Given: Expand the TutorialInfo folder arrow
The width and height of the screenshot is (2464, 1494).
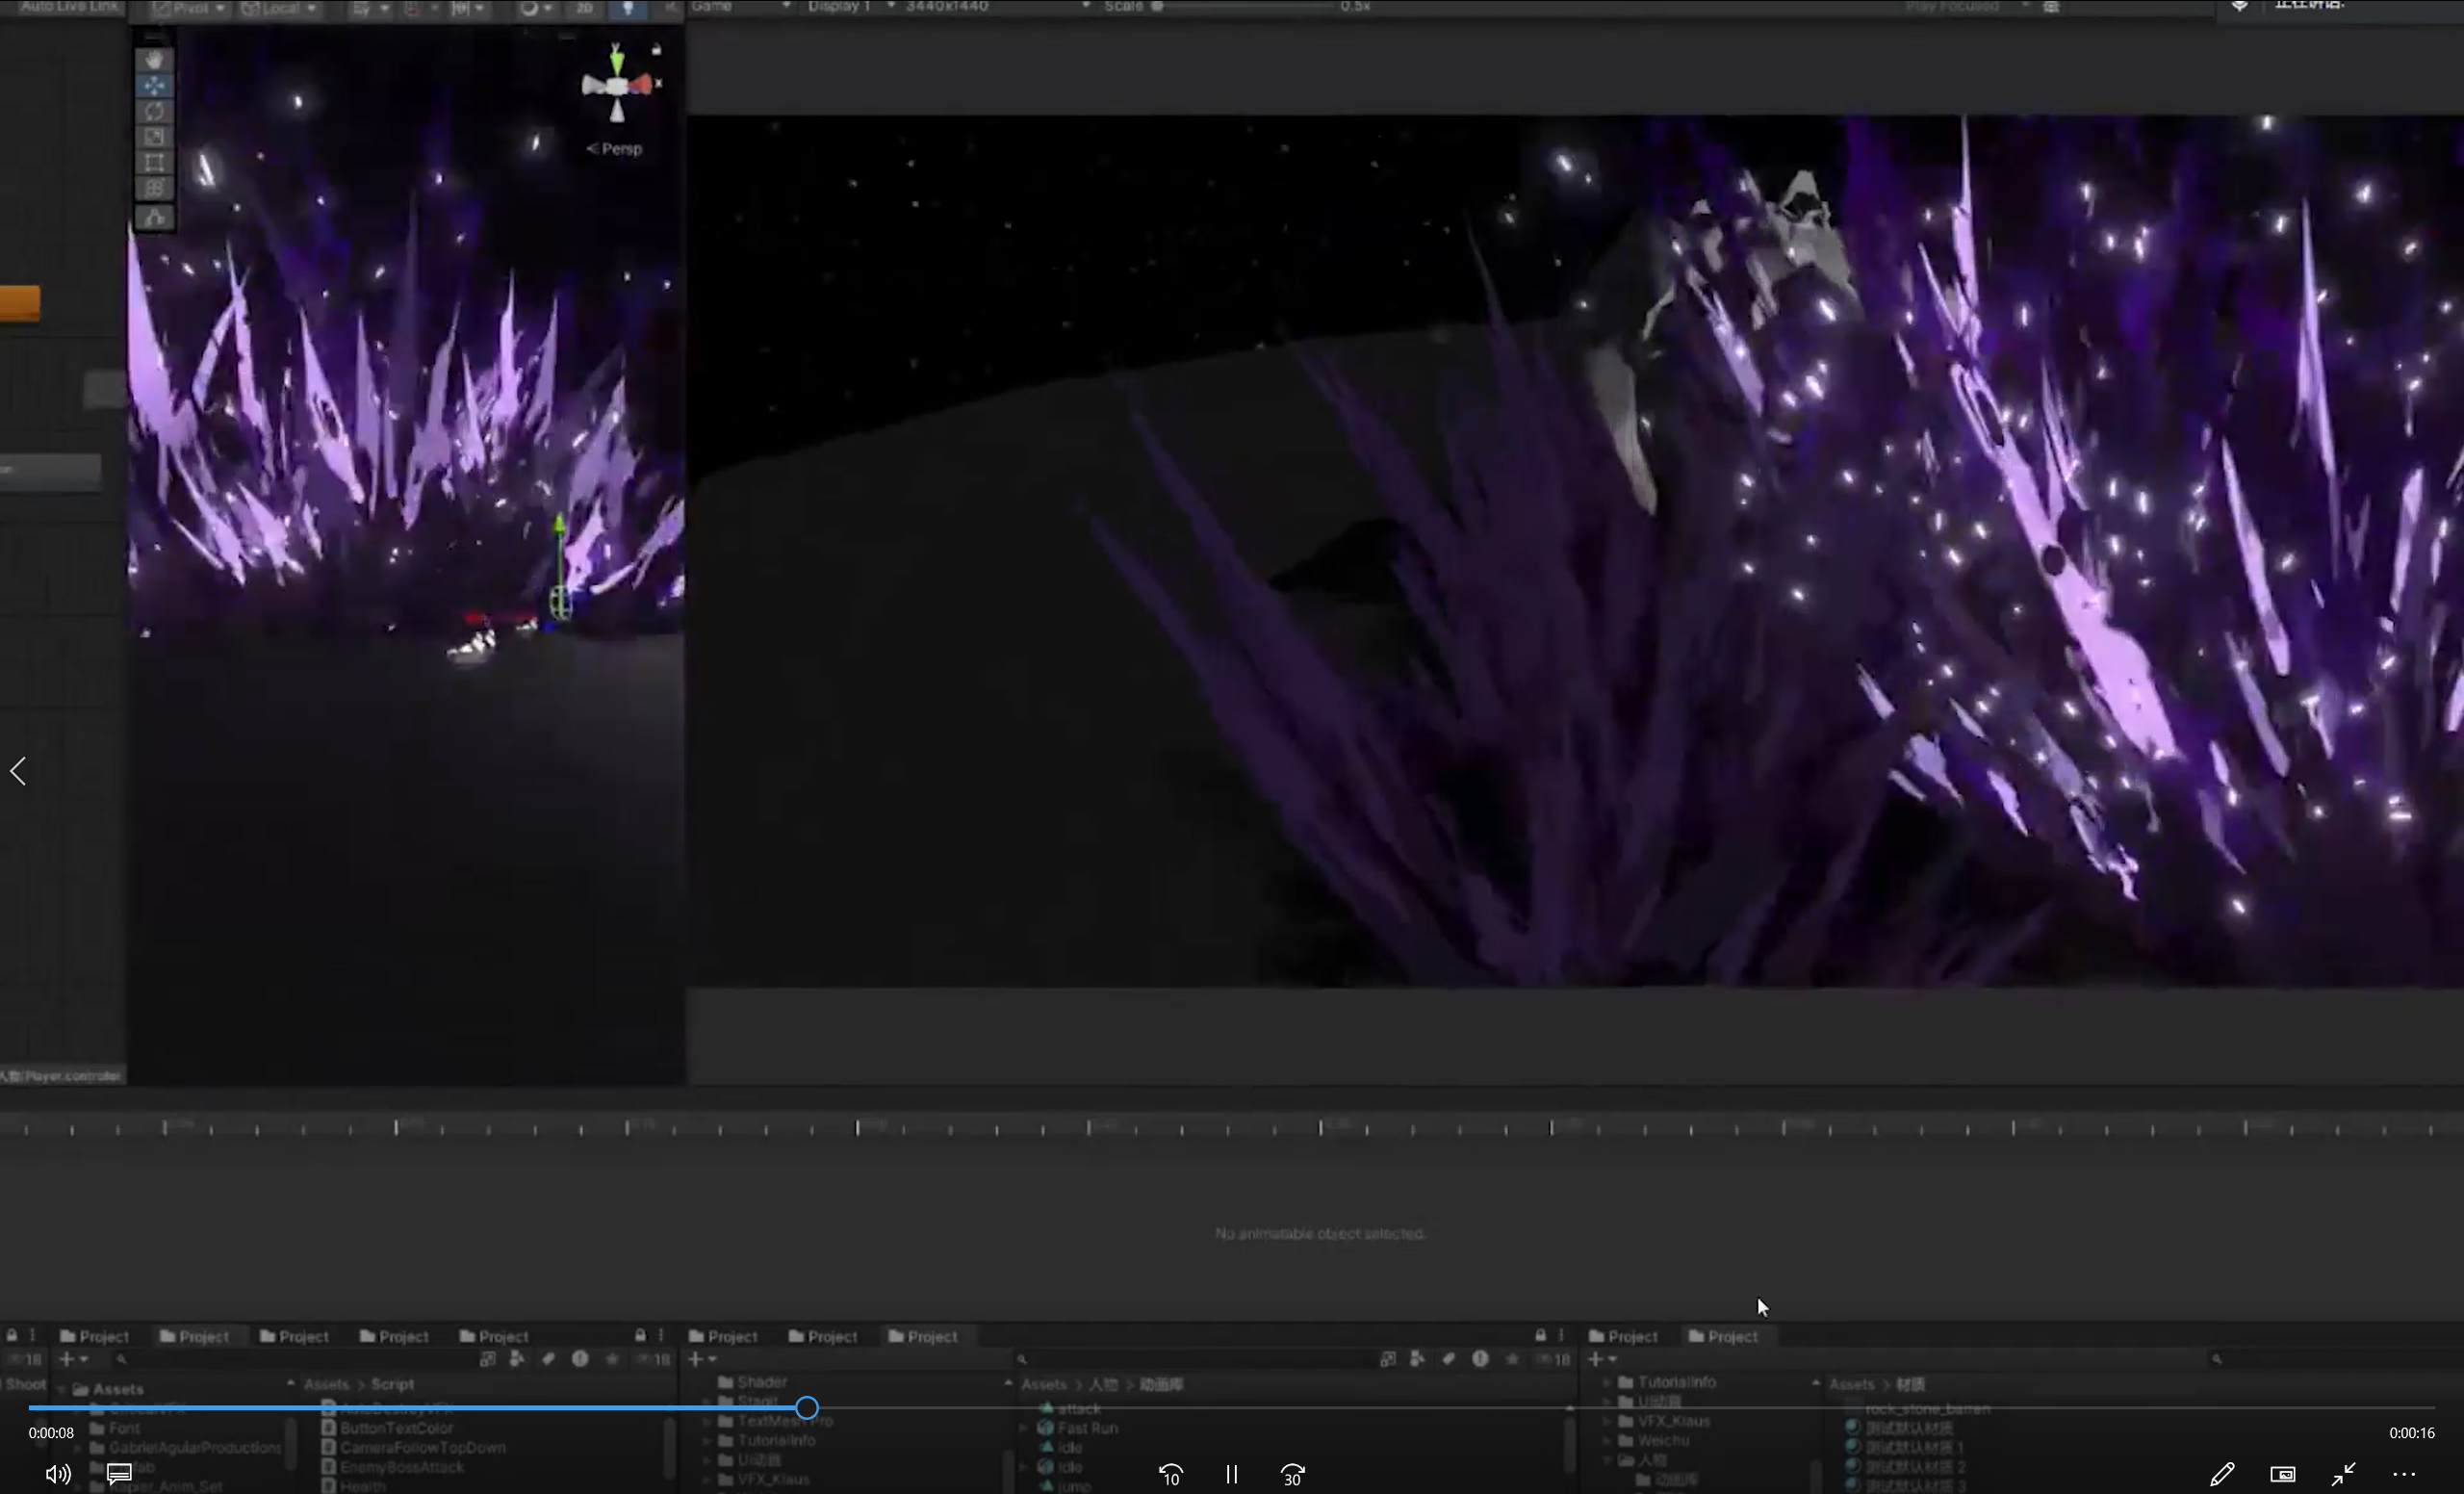Looking at the screenshot, I should pos(1607,1382).
